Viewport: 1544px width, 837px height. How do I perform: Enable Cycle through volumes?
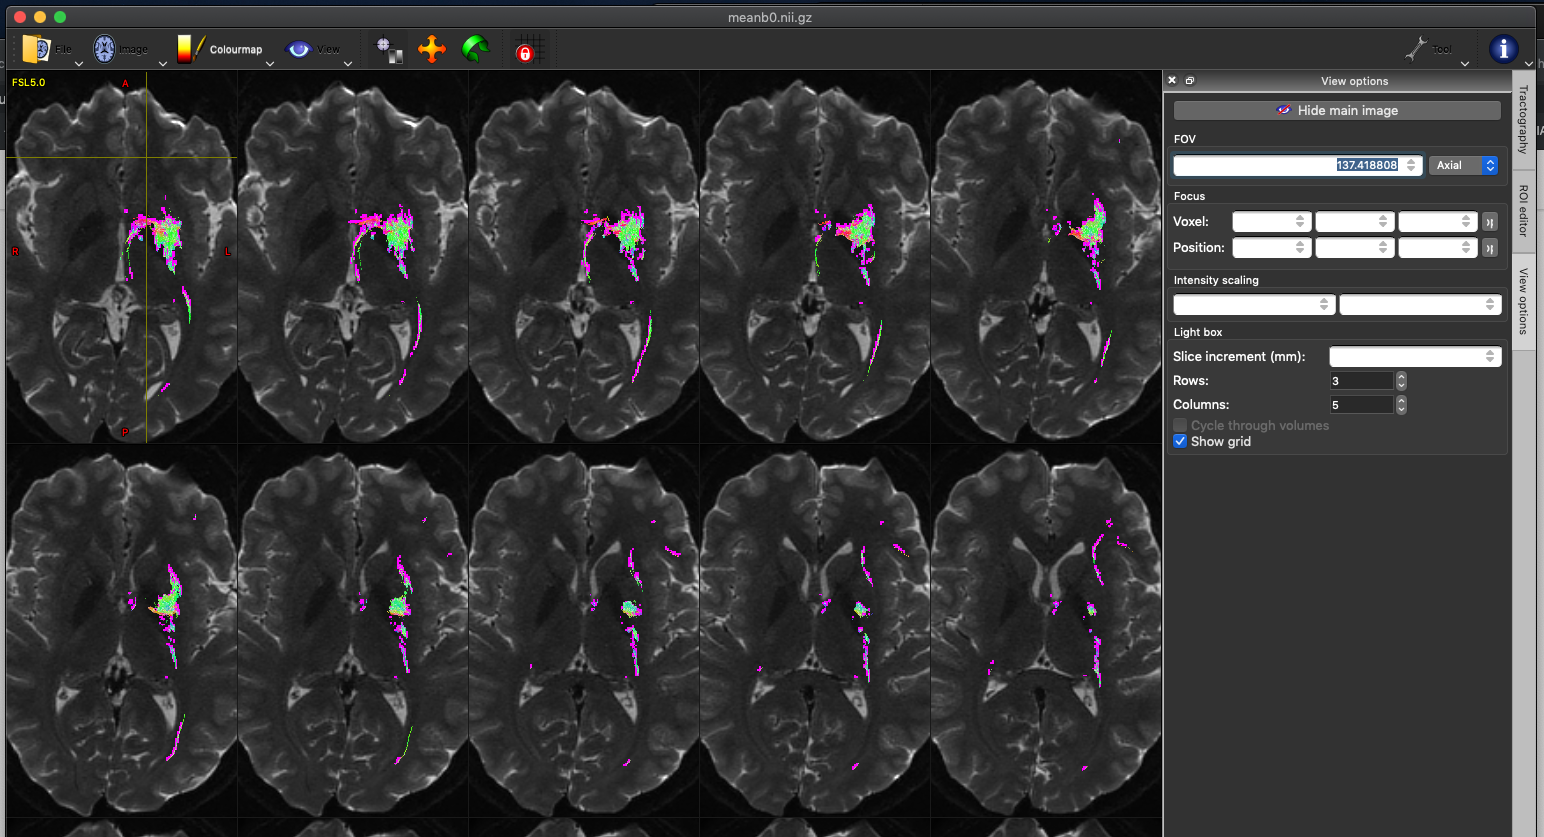click(1180, 425)
